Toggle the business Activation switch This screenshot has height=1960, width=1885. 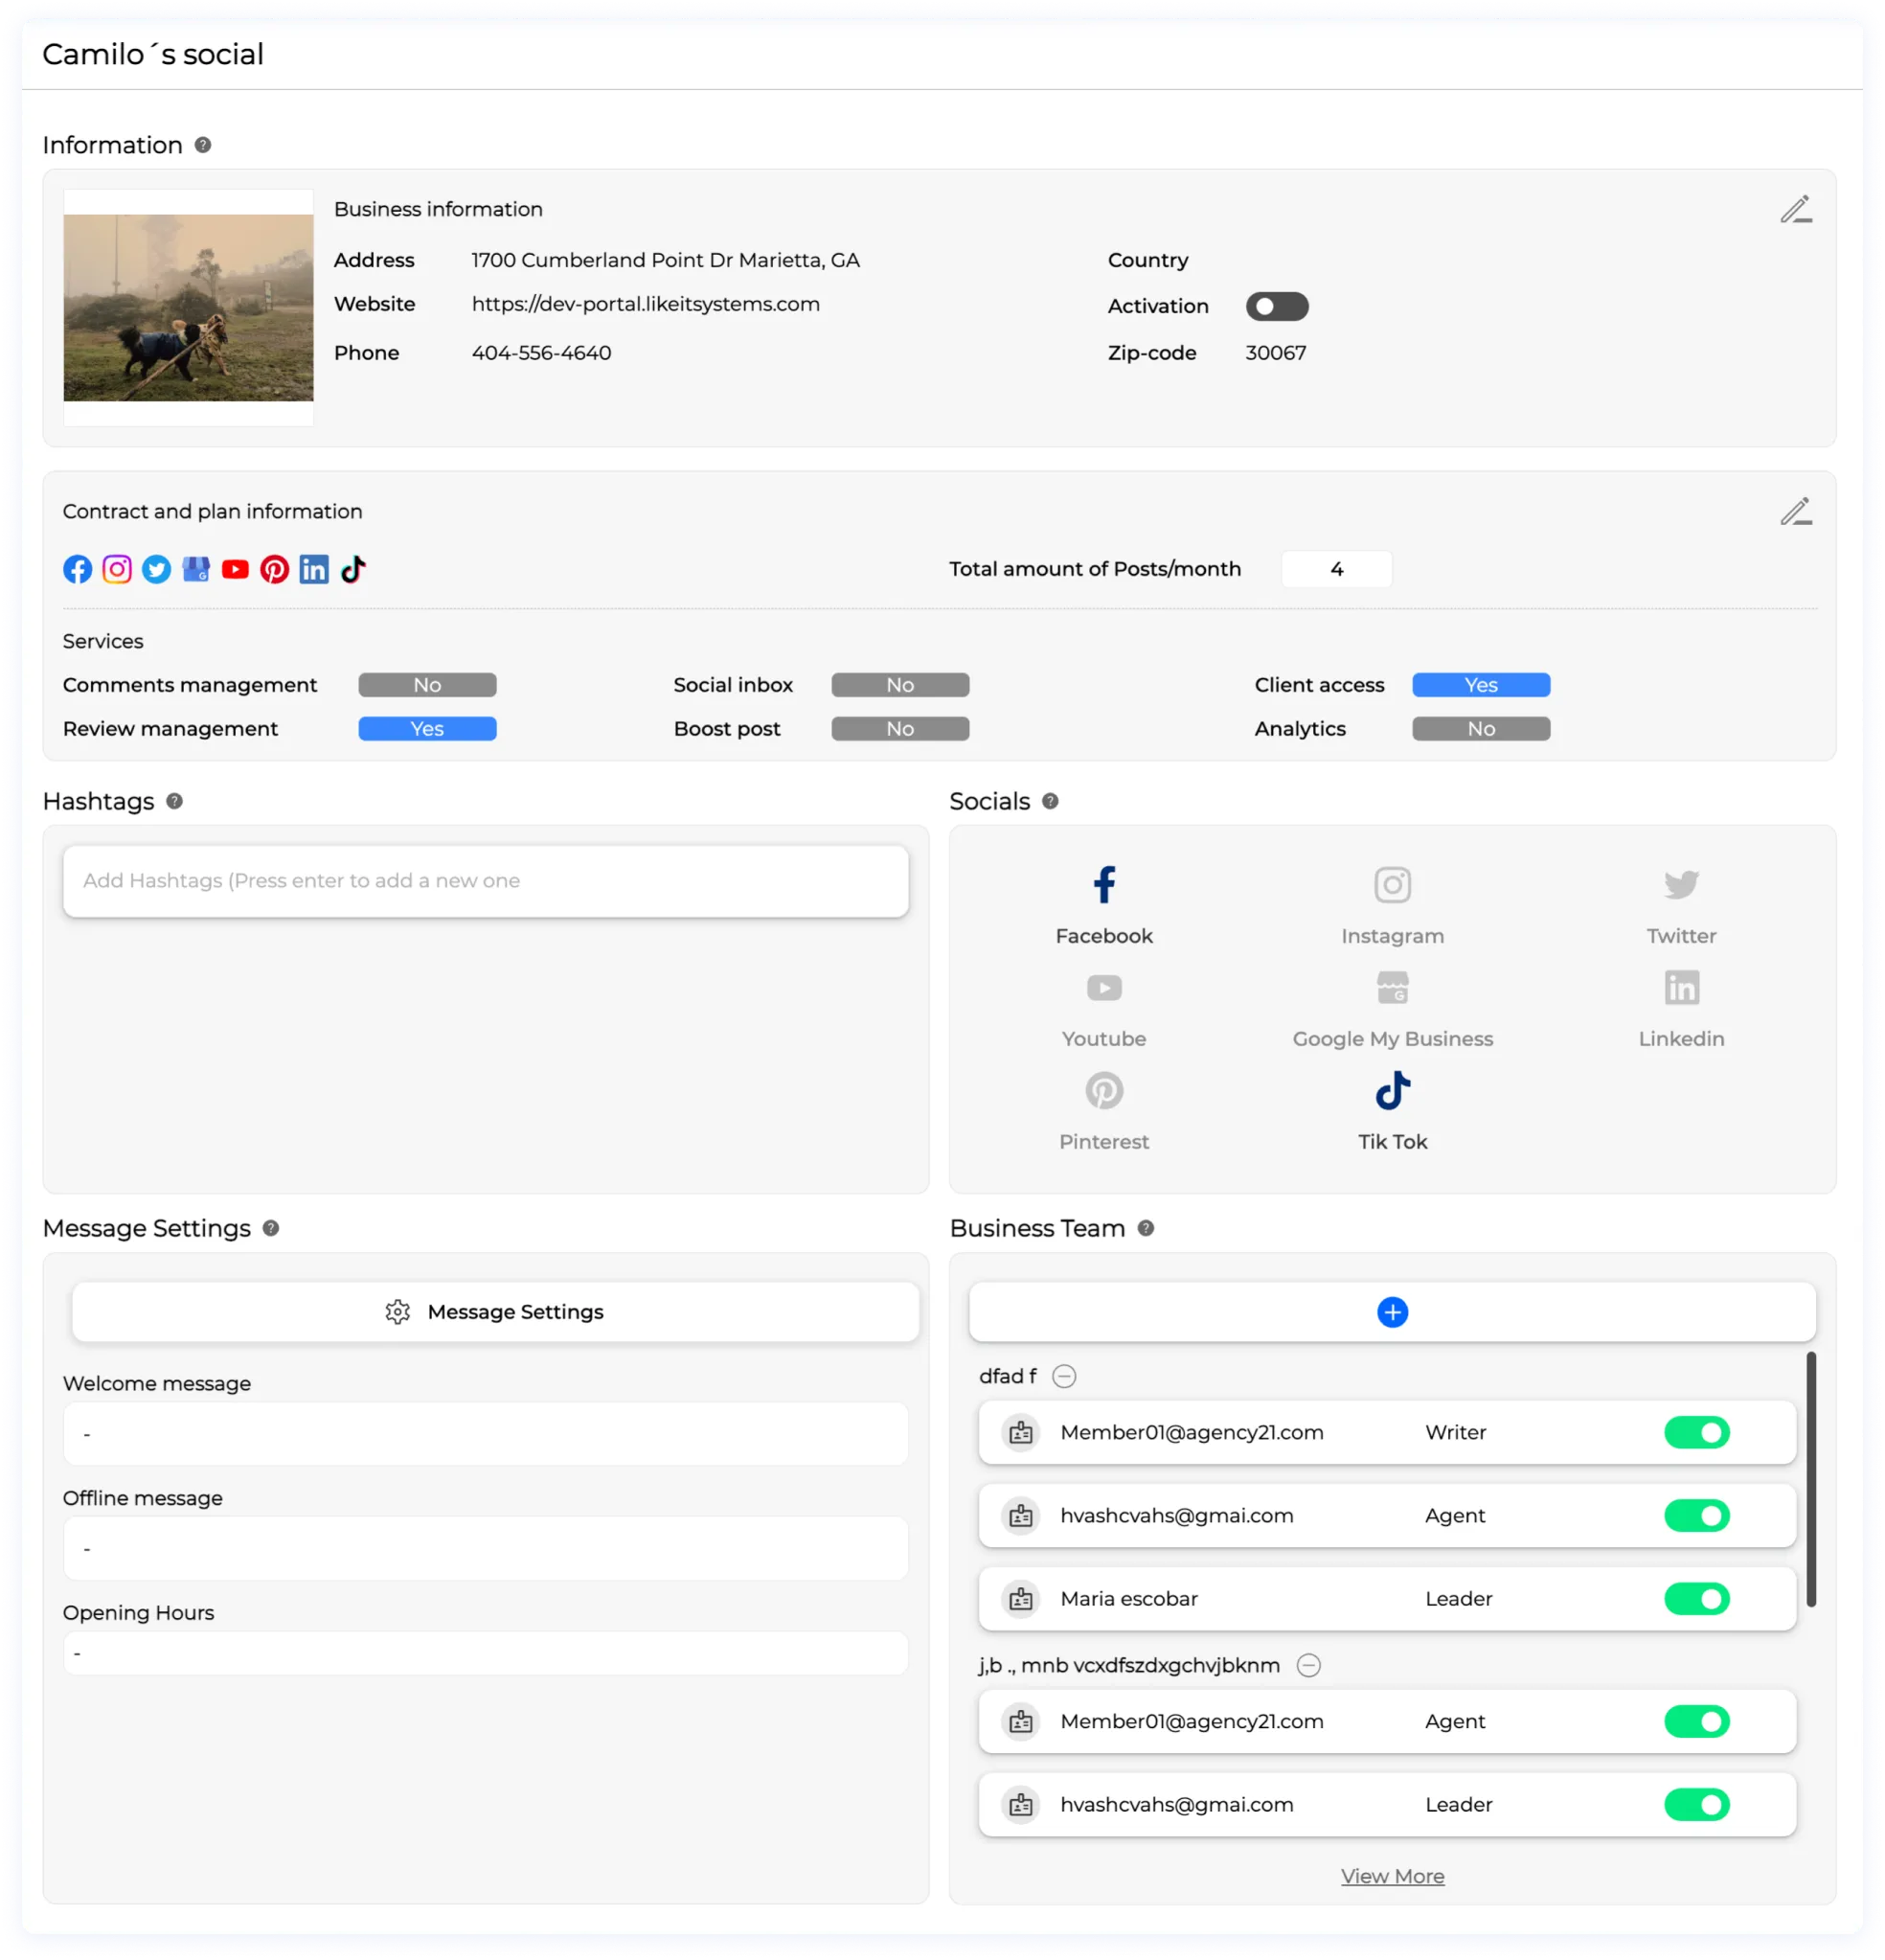(1276, 307)
